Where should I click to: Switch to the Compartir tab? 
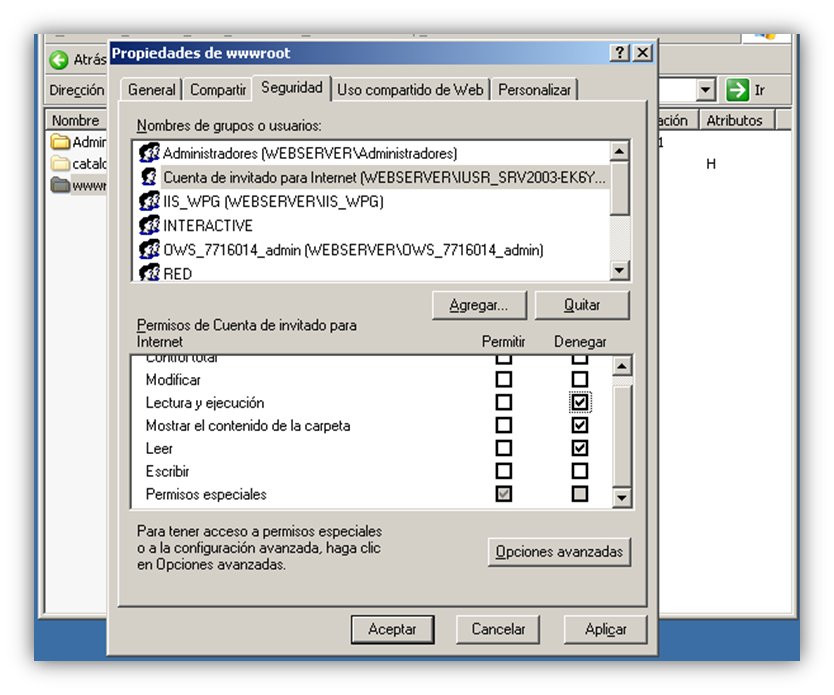coord(218,90)
